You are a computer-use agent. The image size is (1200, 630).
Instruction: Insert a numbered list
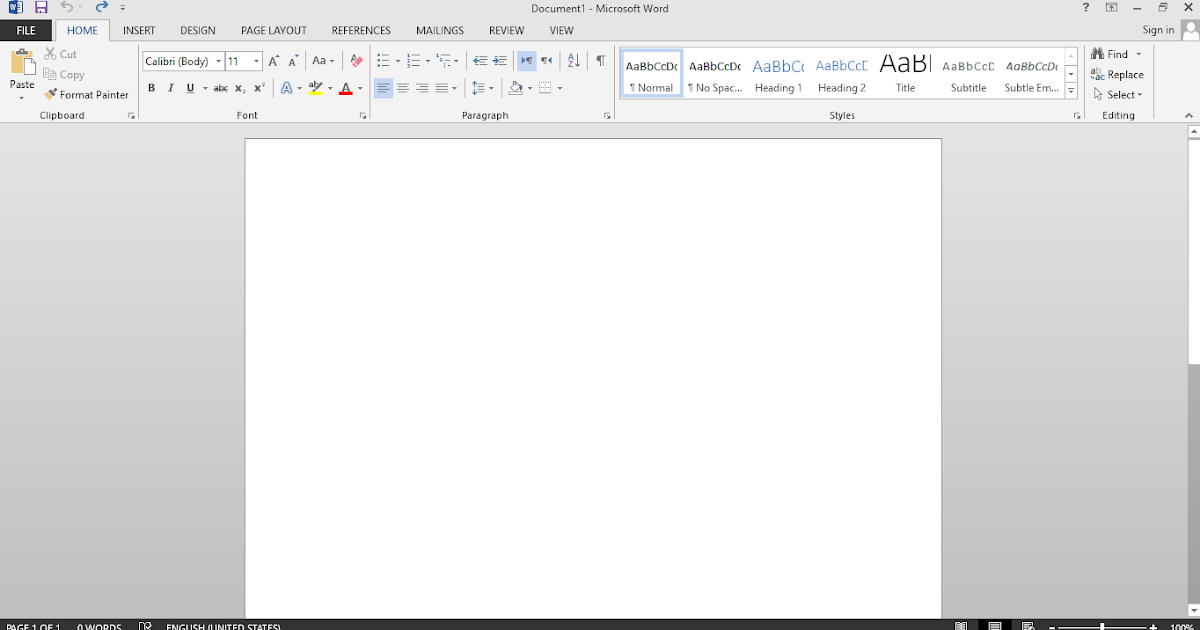[414, 61]
